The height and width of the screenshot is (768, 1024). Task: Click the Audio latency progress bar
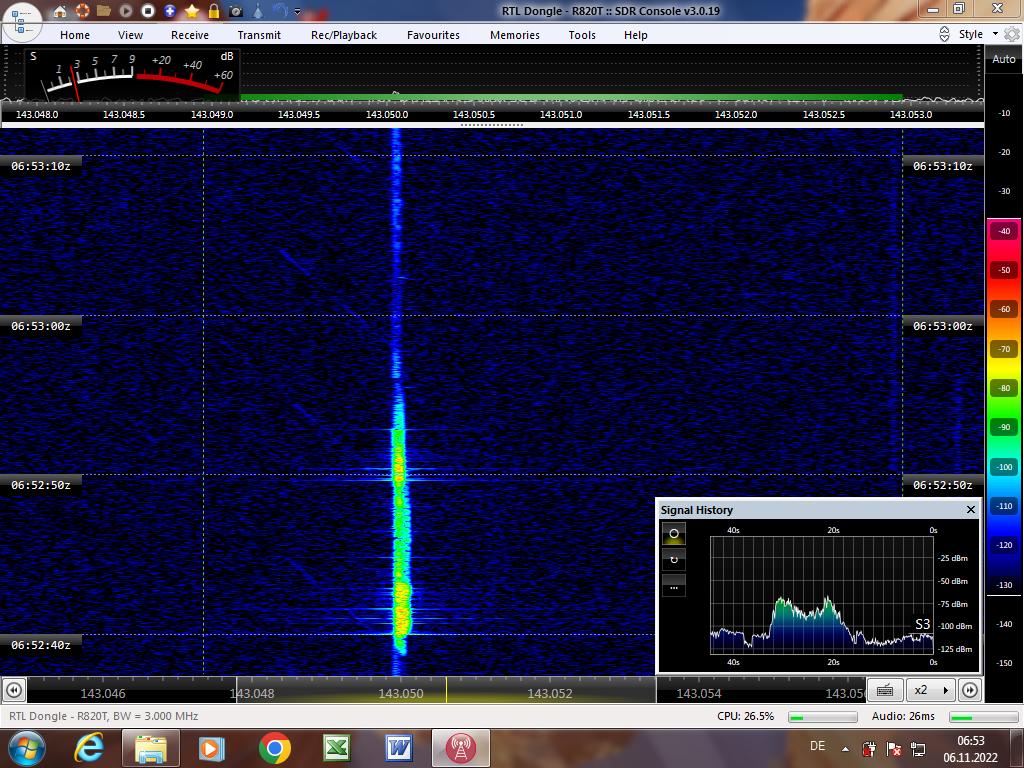pos(984,717)
